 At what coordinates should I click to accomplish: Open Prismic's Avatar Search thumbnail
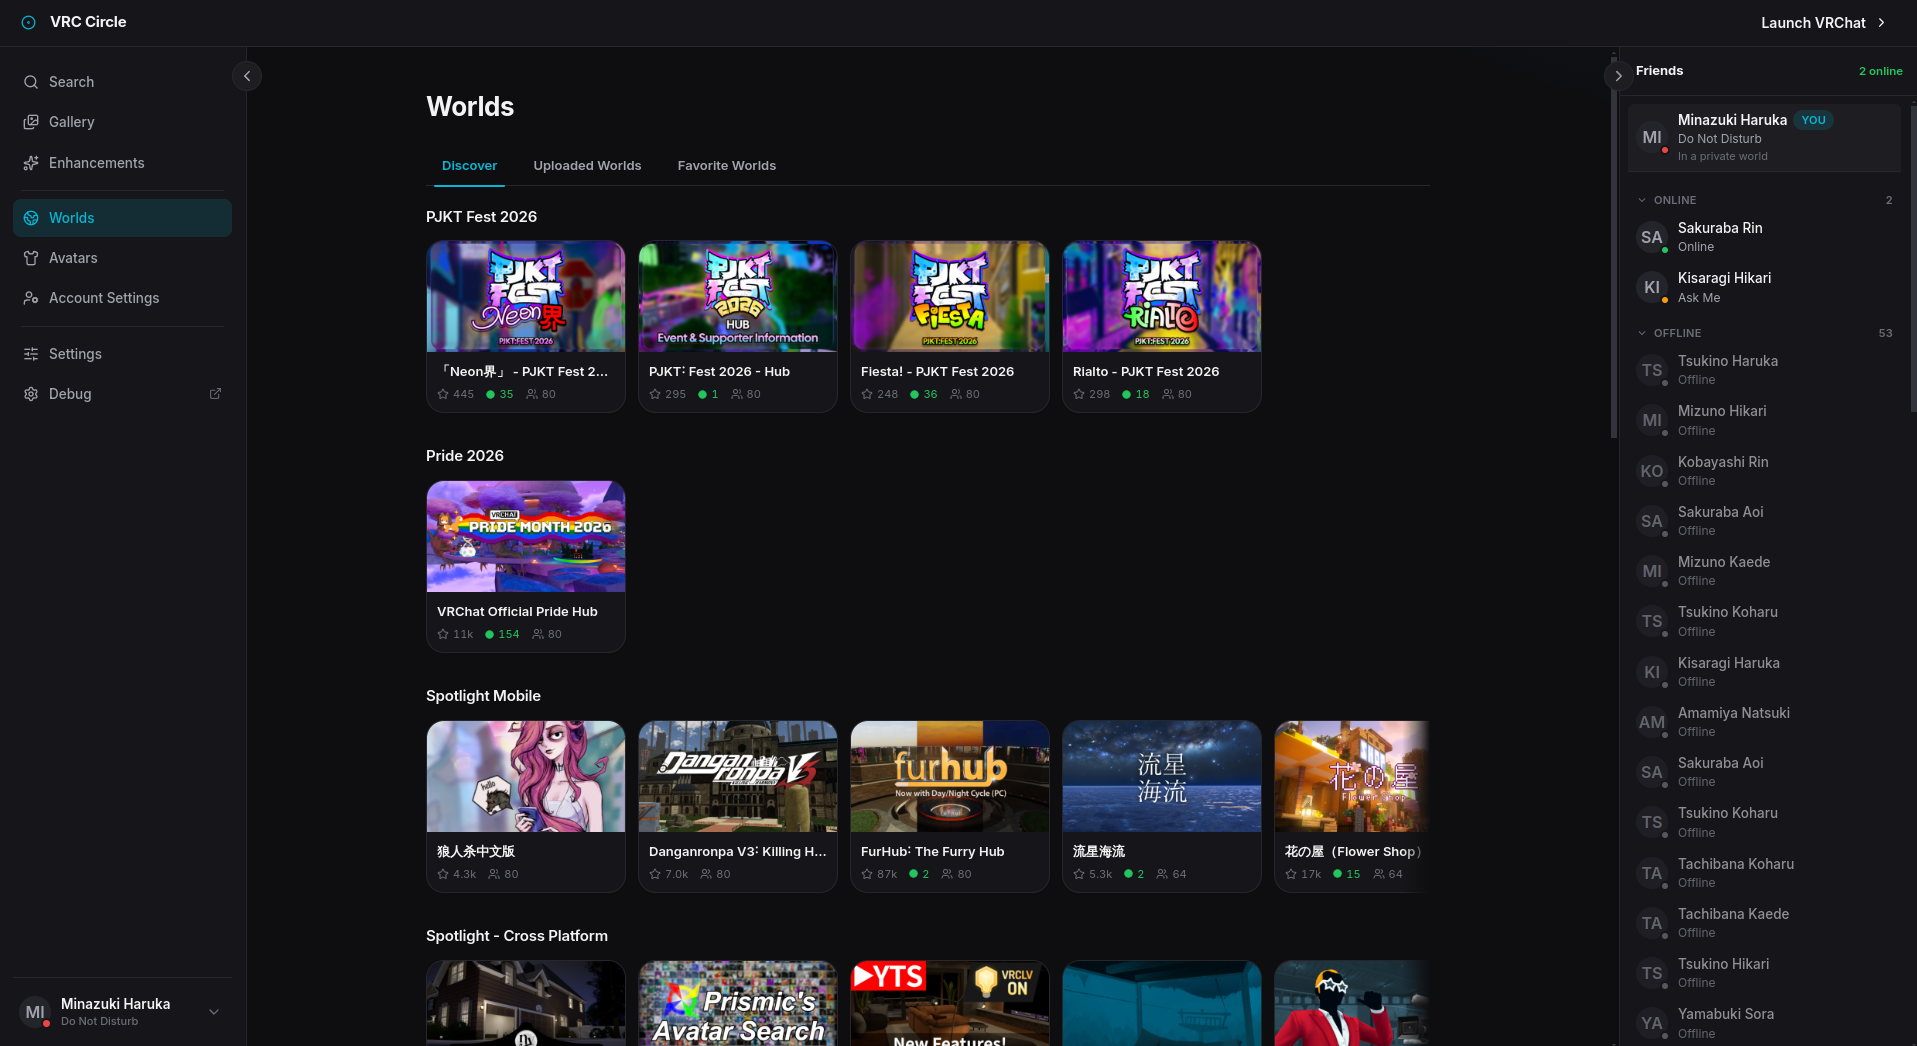click(738, 1003)
